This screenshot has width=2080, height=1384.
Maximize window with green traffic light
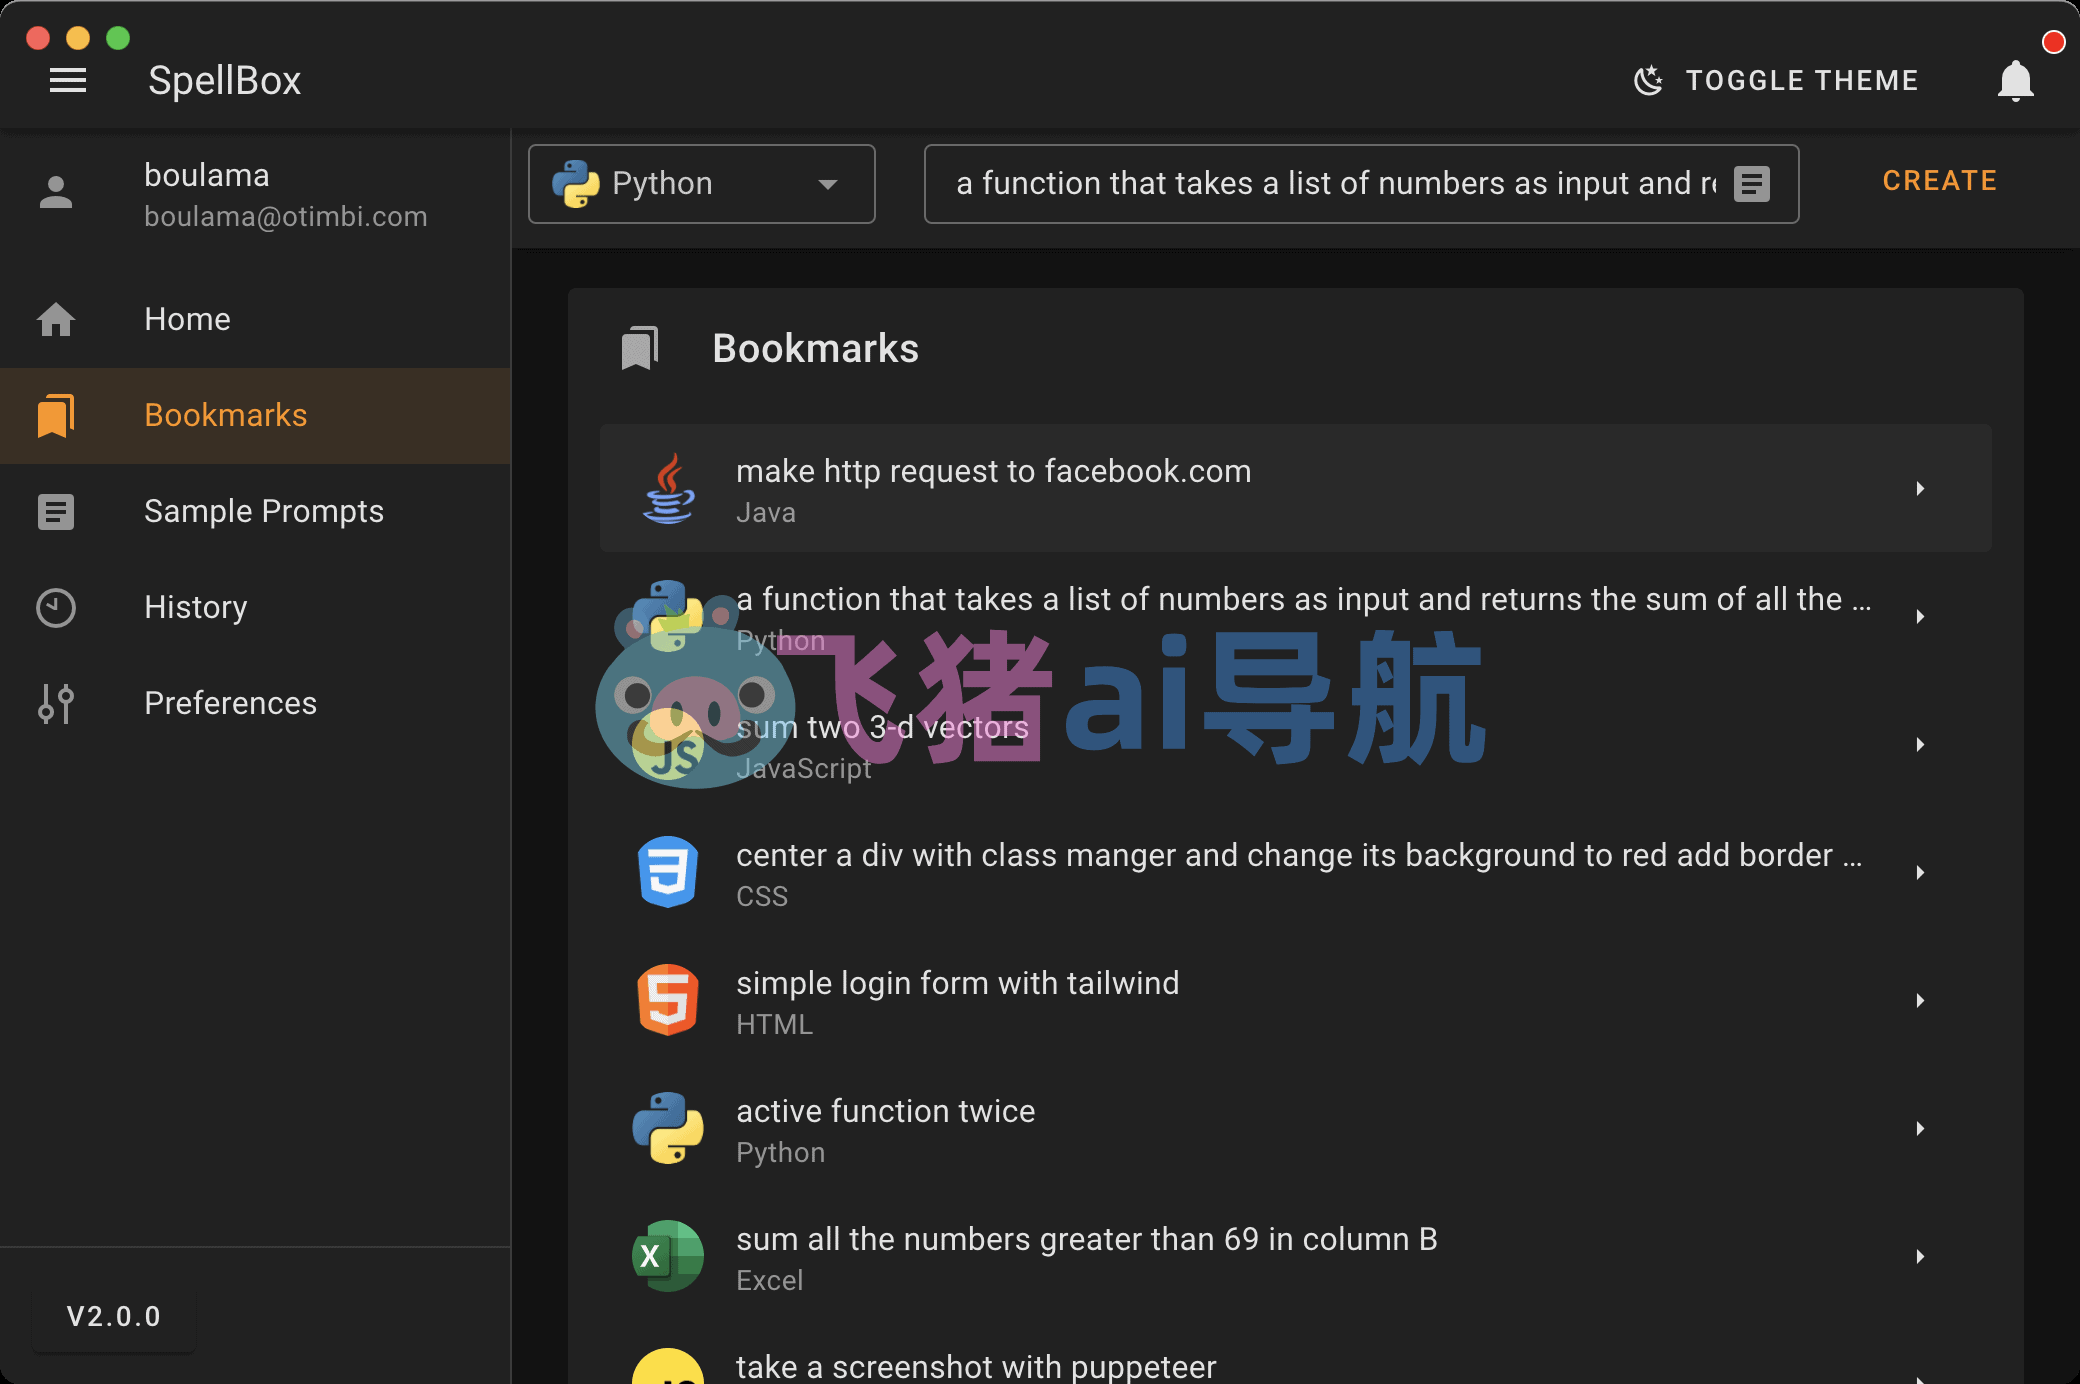[118, 38]
